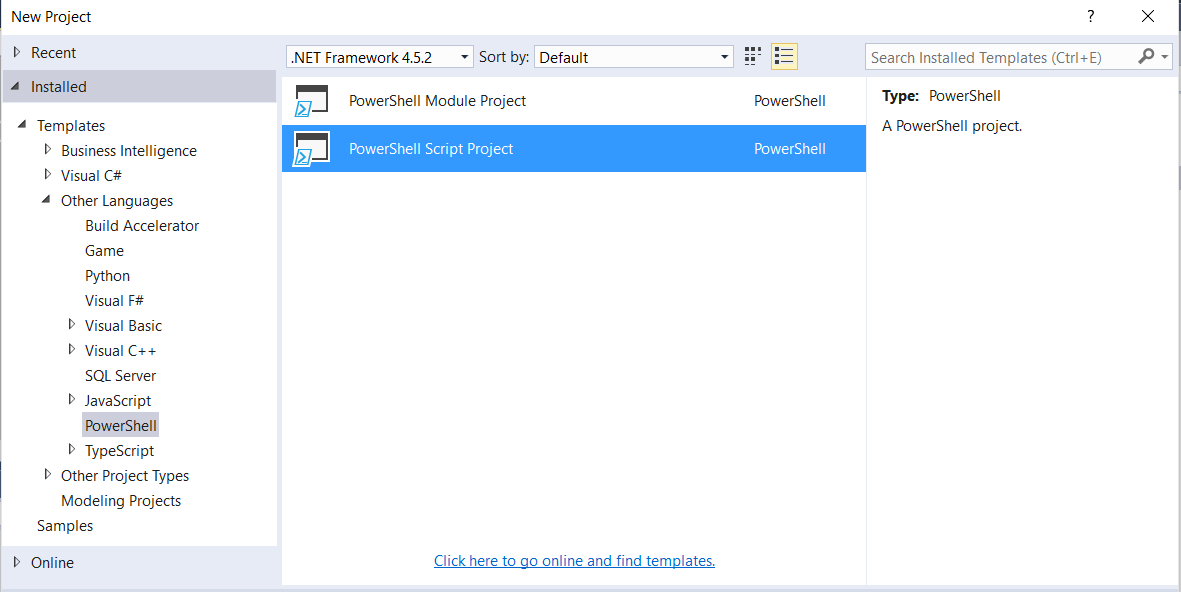The height and width of the screenshot is (592, 1181).
Task: Open the .NET Framework 4.5.2 version dropdown
Action: 464,56
